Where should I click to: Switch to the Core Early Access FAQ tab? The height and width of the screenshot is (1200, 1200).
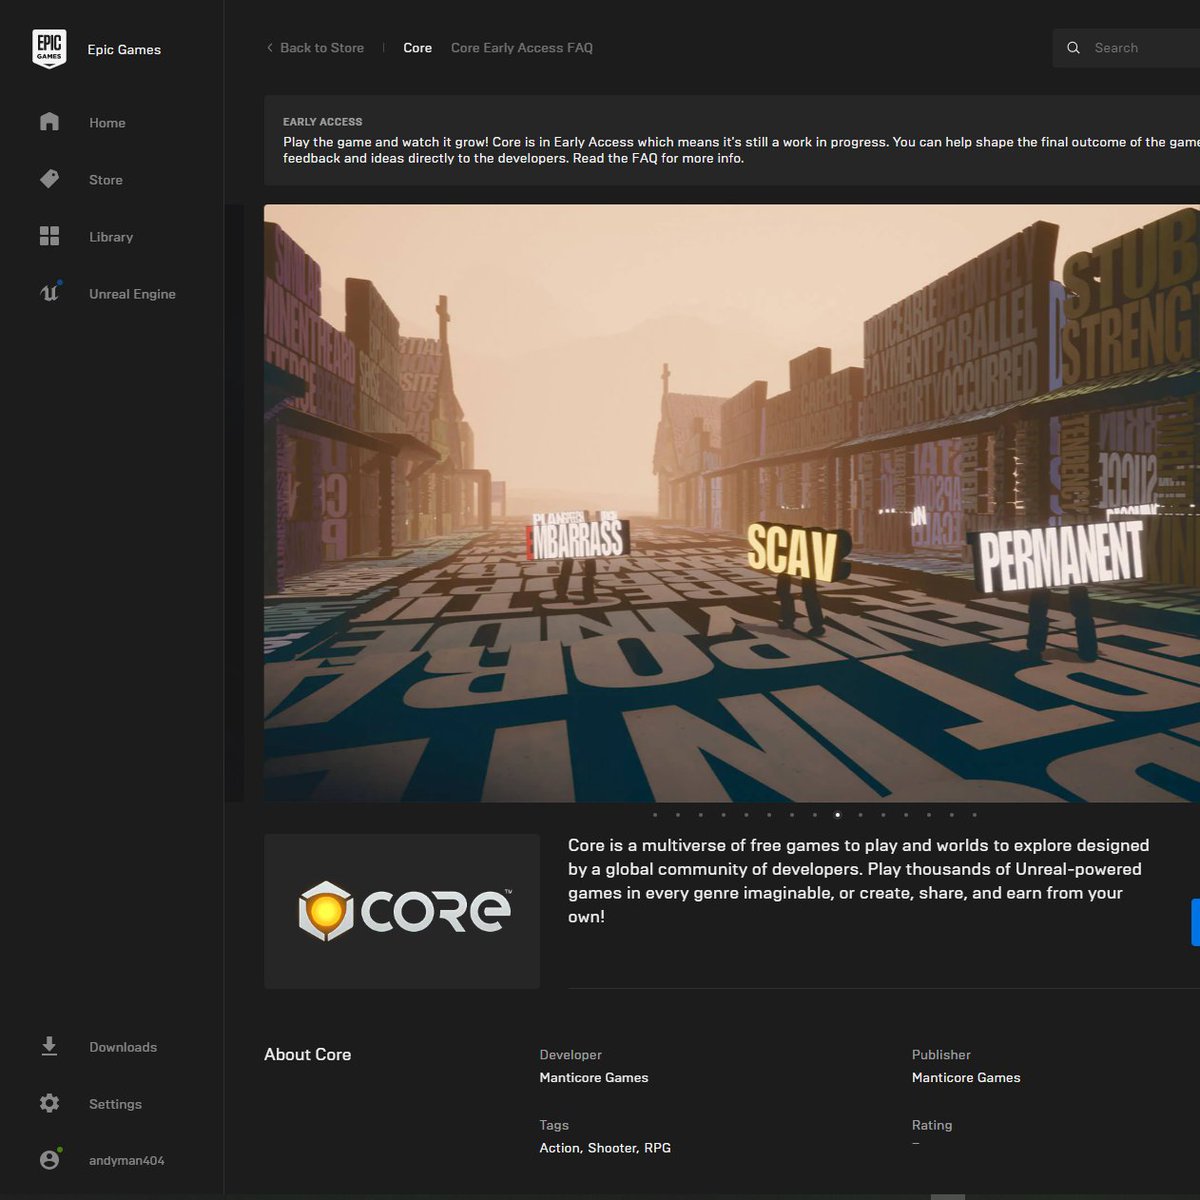pos(521,48)
